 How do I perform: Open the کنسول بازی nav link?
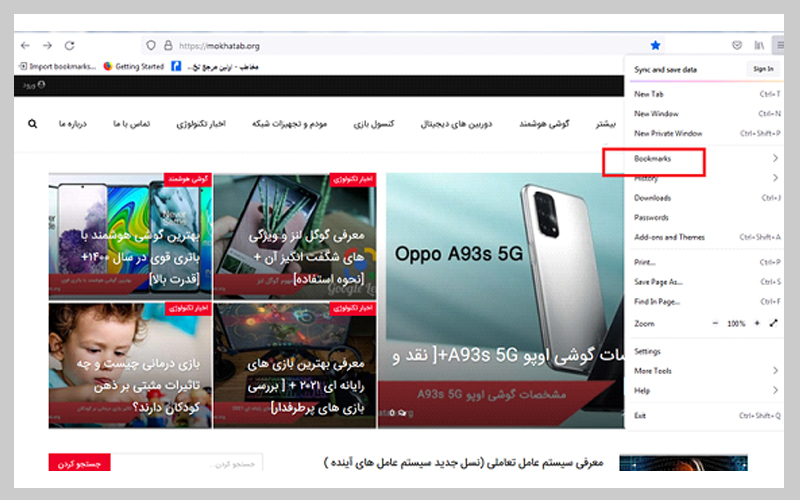click(x=374, y=123)
